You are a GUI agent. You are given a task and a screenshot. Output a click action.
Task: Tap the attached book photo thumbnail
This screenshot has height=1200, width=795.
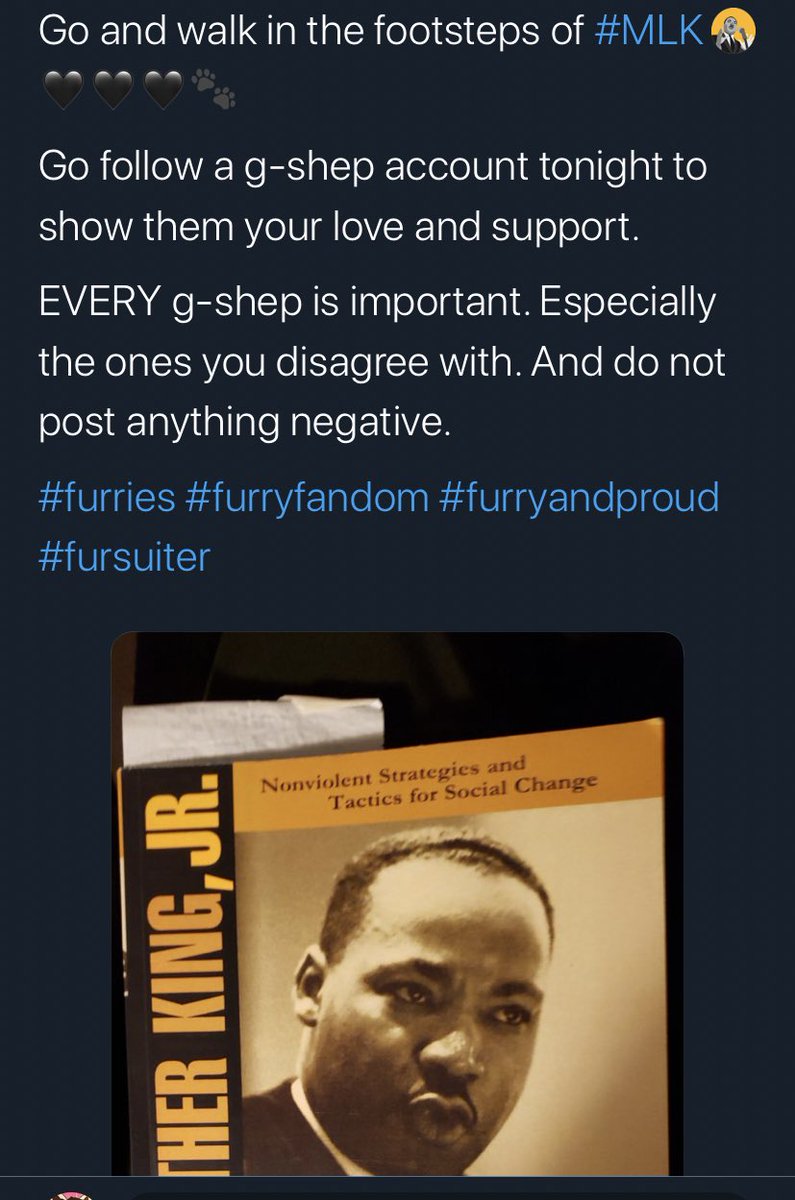(397, 904)
